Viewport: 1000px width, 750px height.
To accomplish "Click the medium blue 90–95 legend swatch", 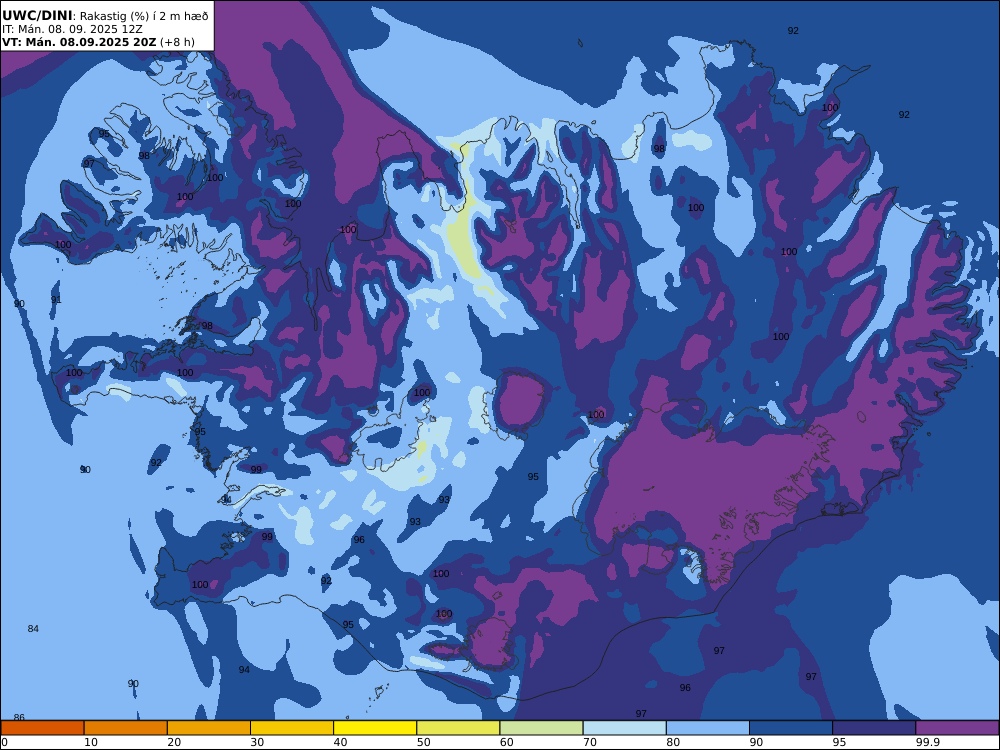I will (x=791, y=728).
